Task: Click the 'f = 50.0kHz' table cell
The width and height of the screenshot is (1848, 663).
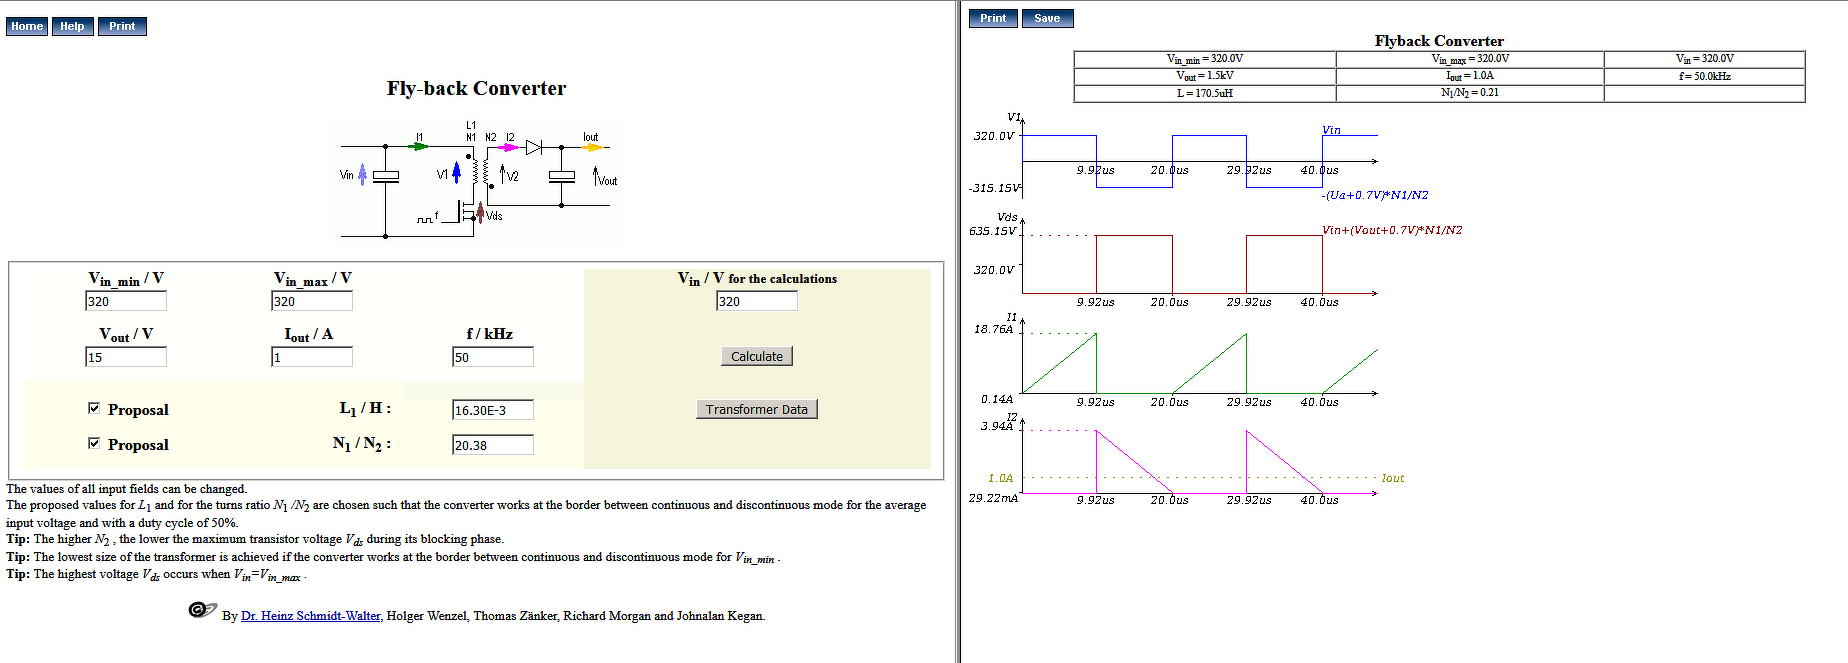Action: (1705, 76)
